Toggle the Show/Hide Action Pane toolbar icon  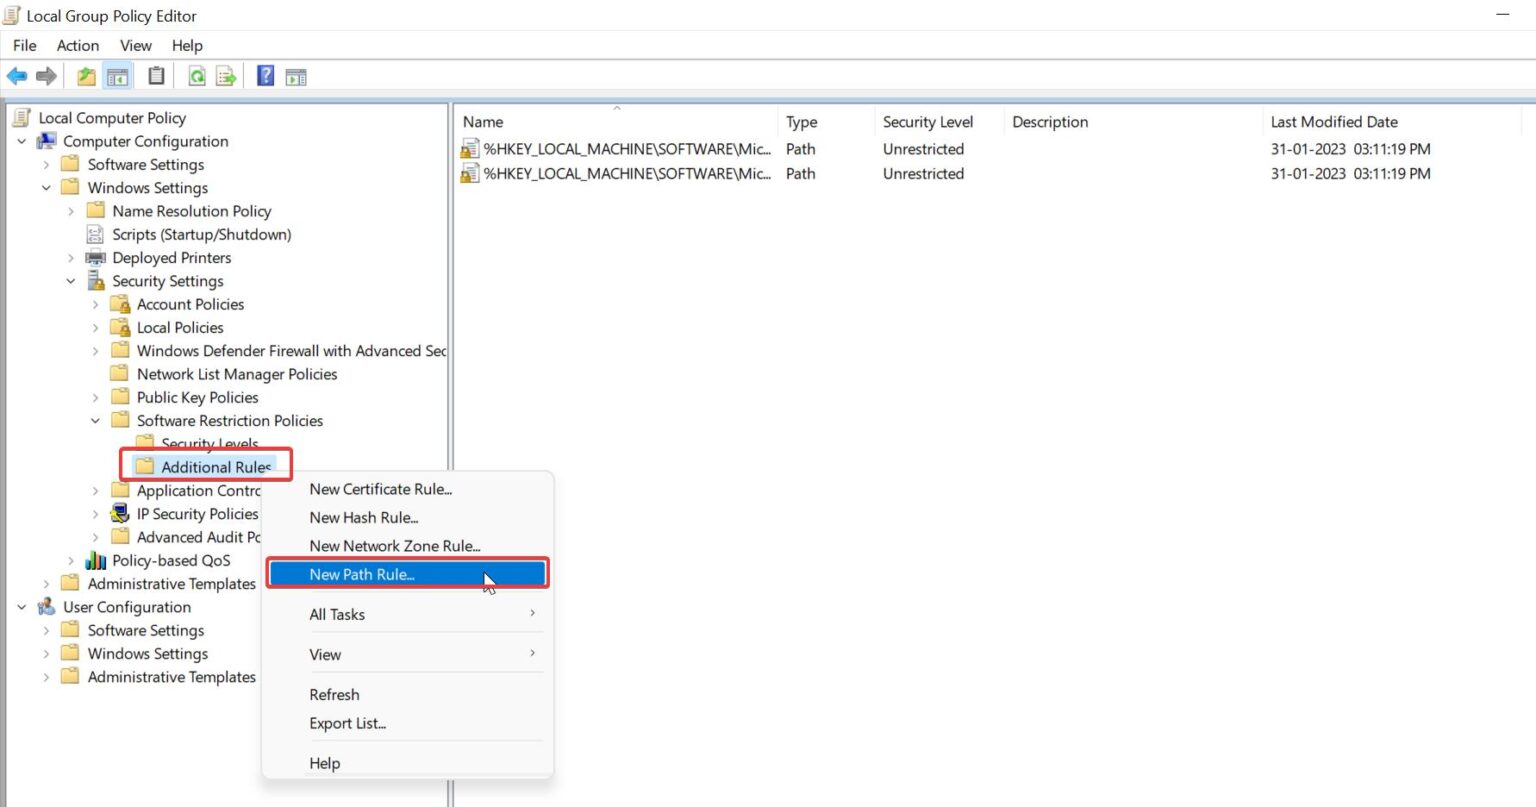296,75
